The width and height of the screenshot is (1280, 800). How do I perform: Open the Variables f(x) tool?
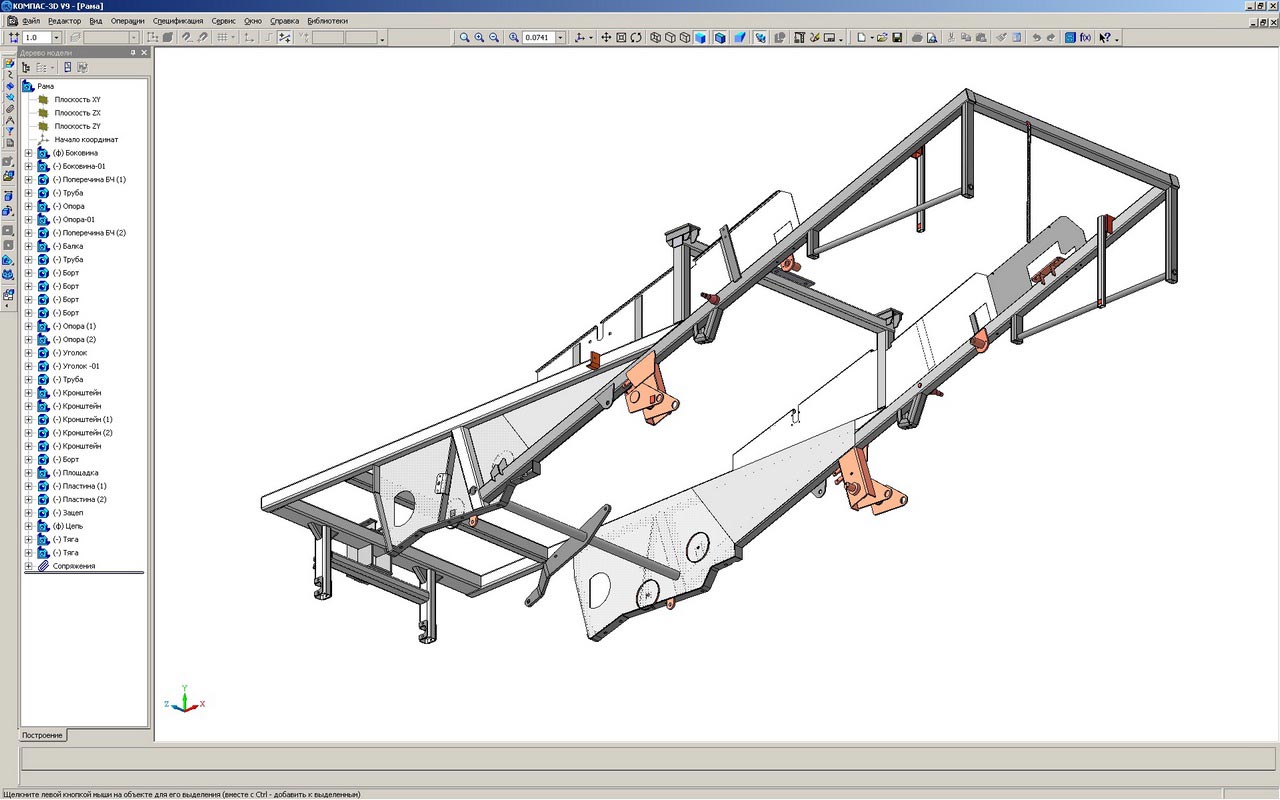click(1084, 37)
